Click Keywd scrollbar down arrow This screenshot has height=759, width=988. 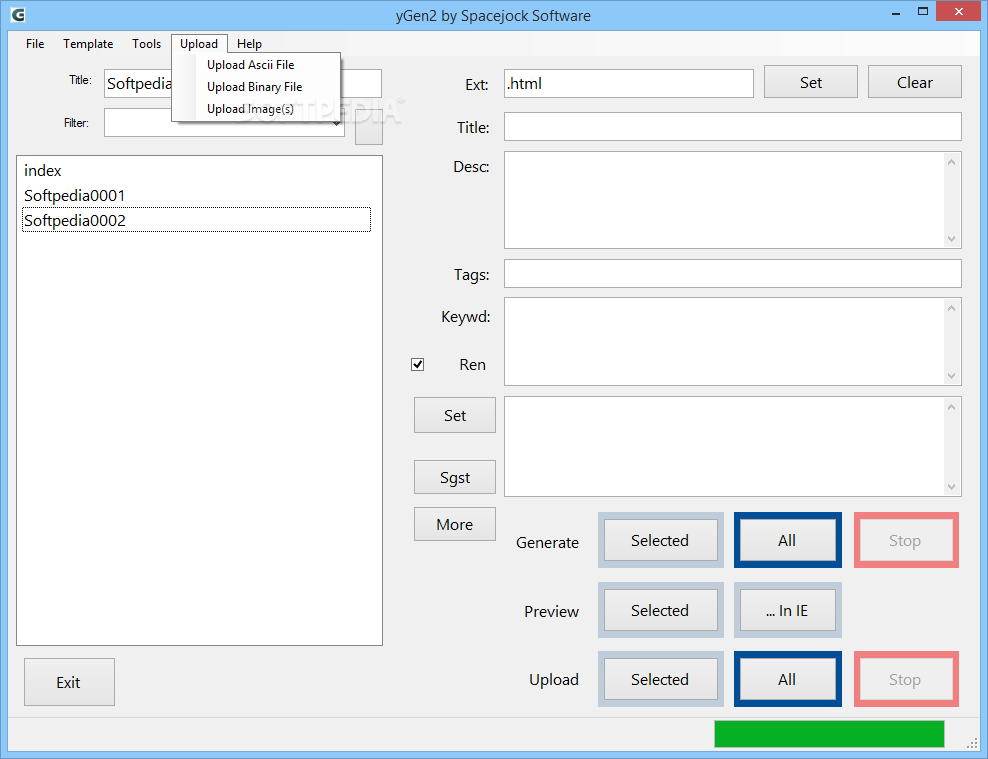coord(951,376)
